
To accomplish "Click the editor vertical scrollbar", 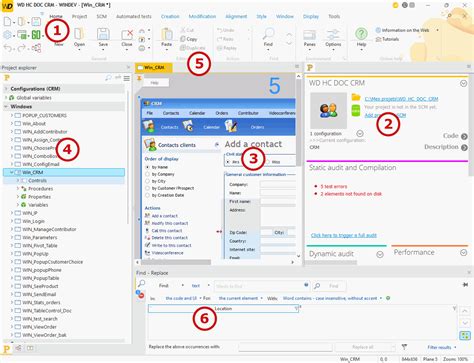I will (x=298, y=167).
